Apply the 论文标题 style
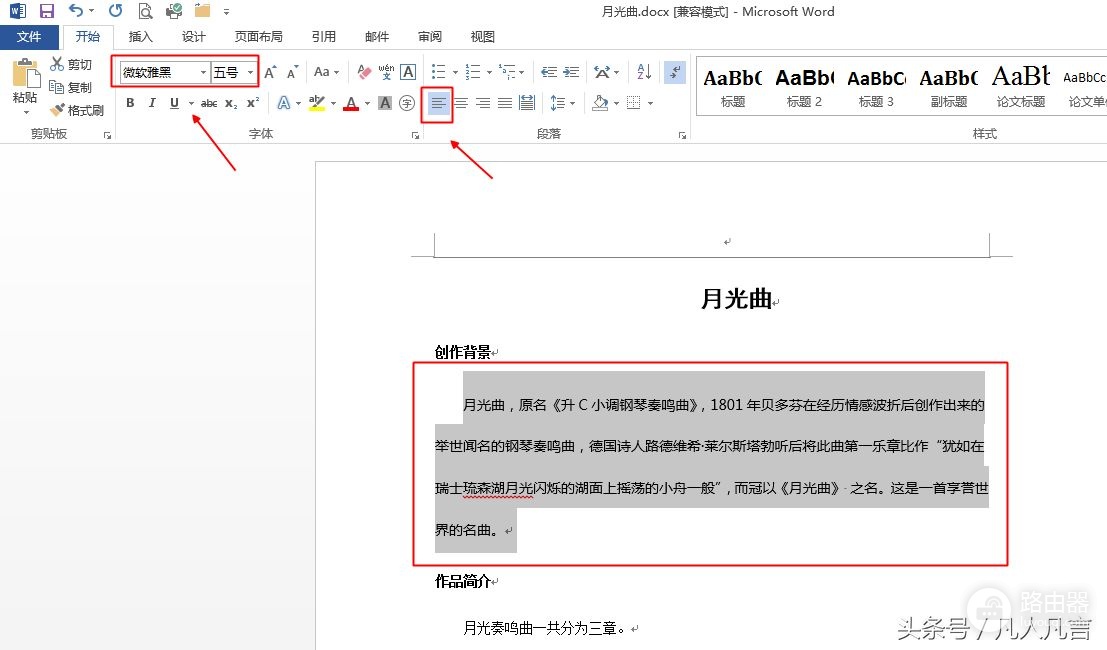The width and height of the screenshot is (1107, 650). point(1021,87)
